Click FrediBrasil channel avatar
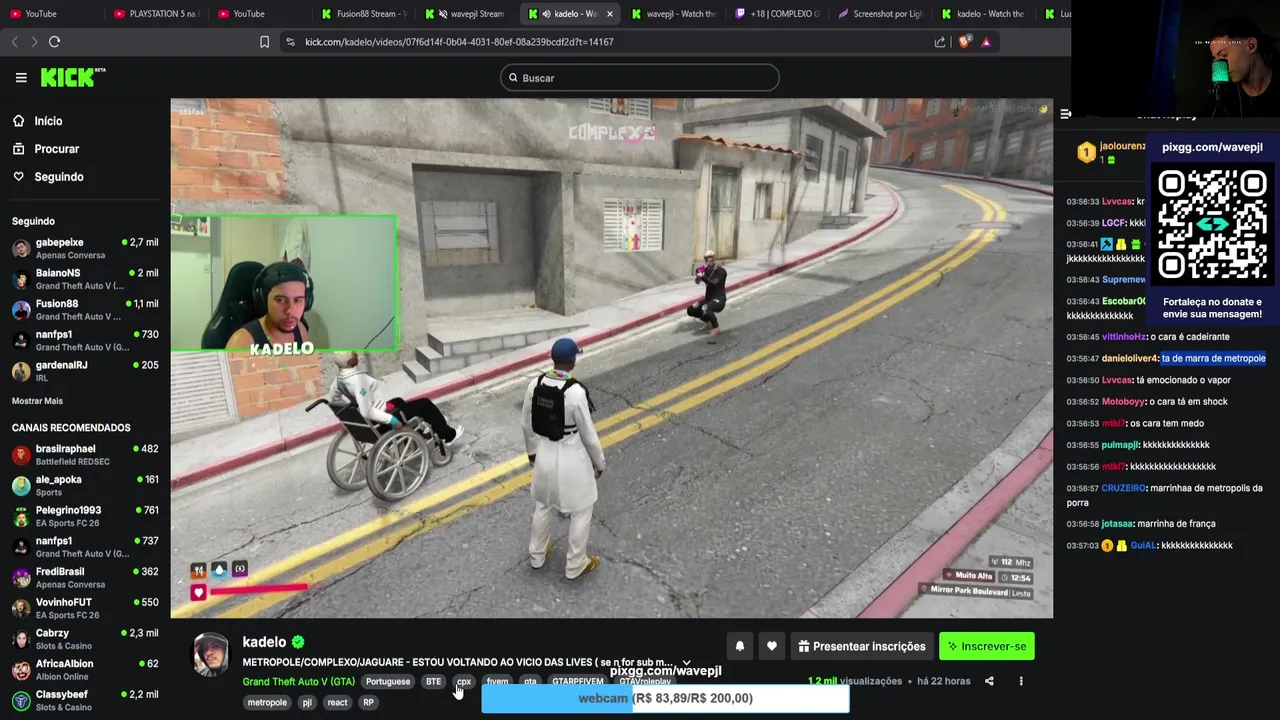 21,578
